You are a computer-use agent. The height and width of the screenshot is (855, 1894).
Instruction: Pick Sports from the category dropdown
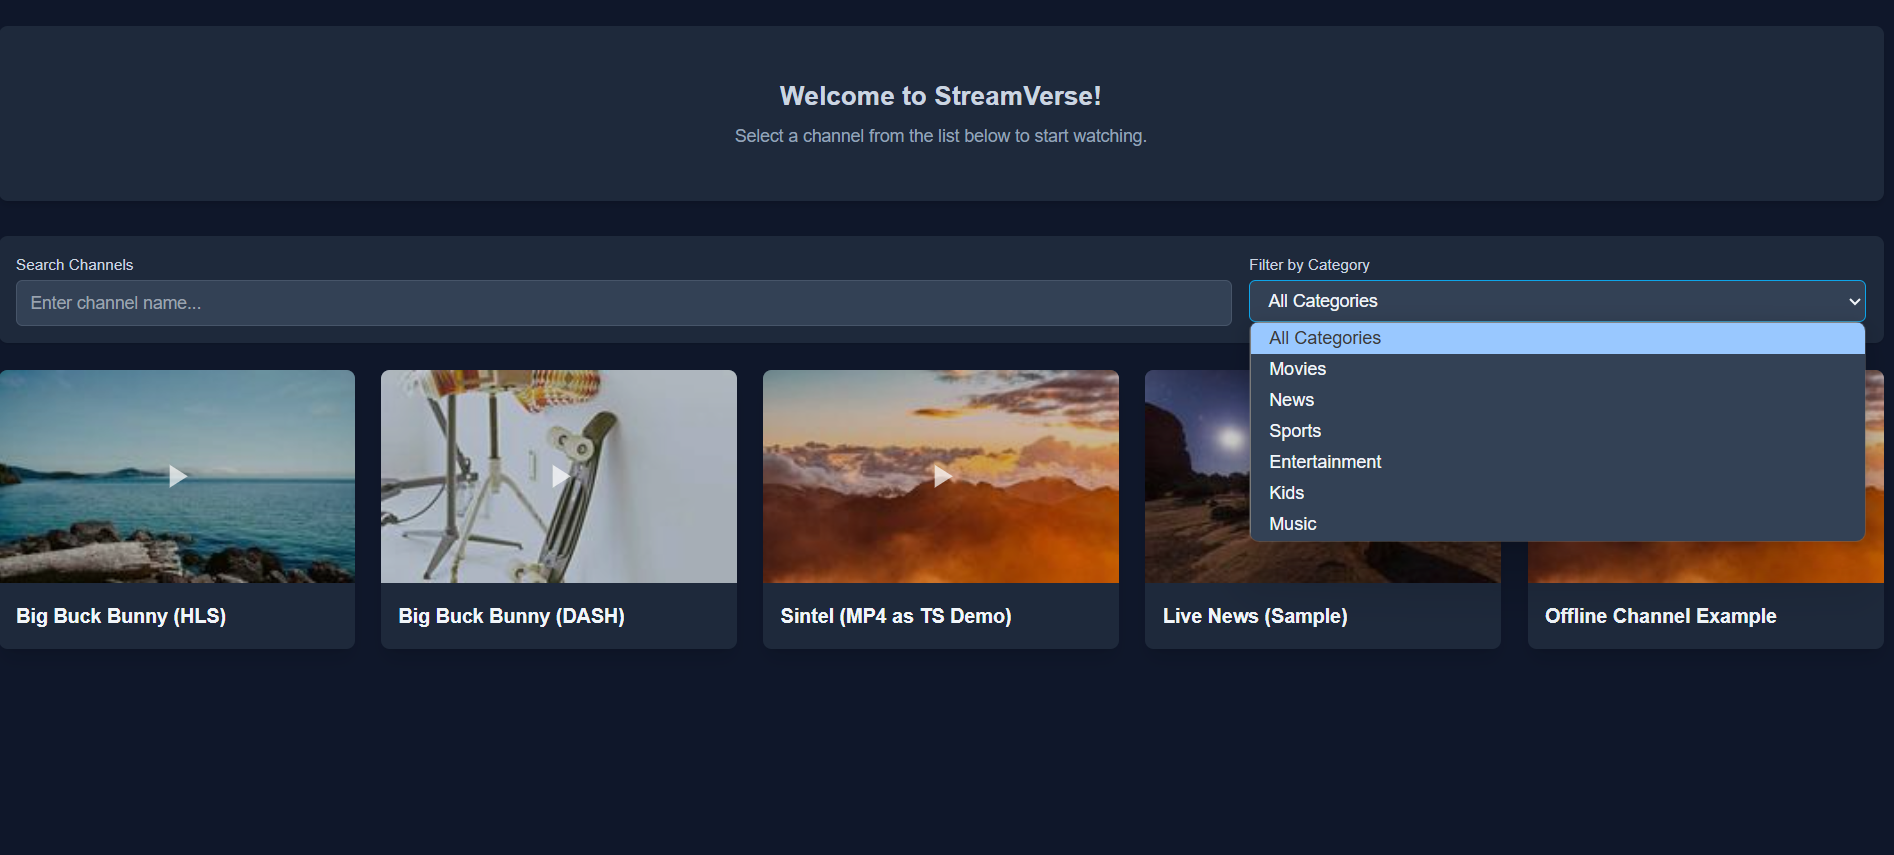[1295, 431]
